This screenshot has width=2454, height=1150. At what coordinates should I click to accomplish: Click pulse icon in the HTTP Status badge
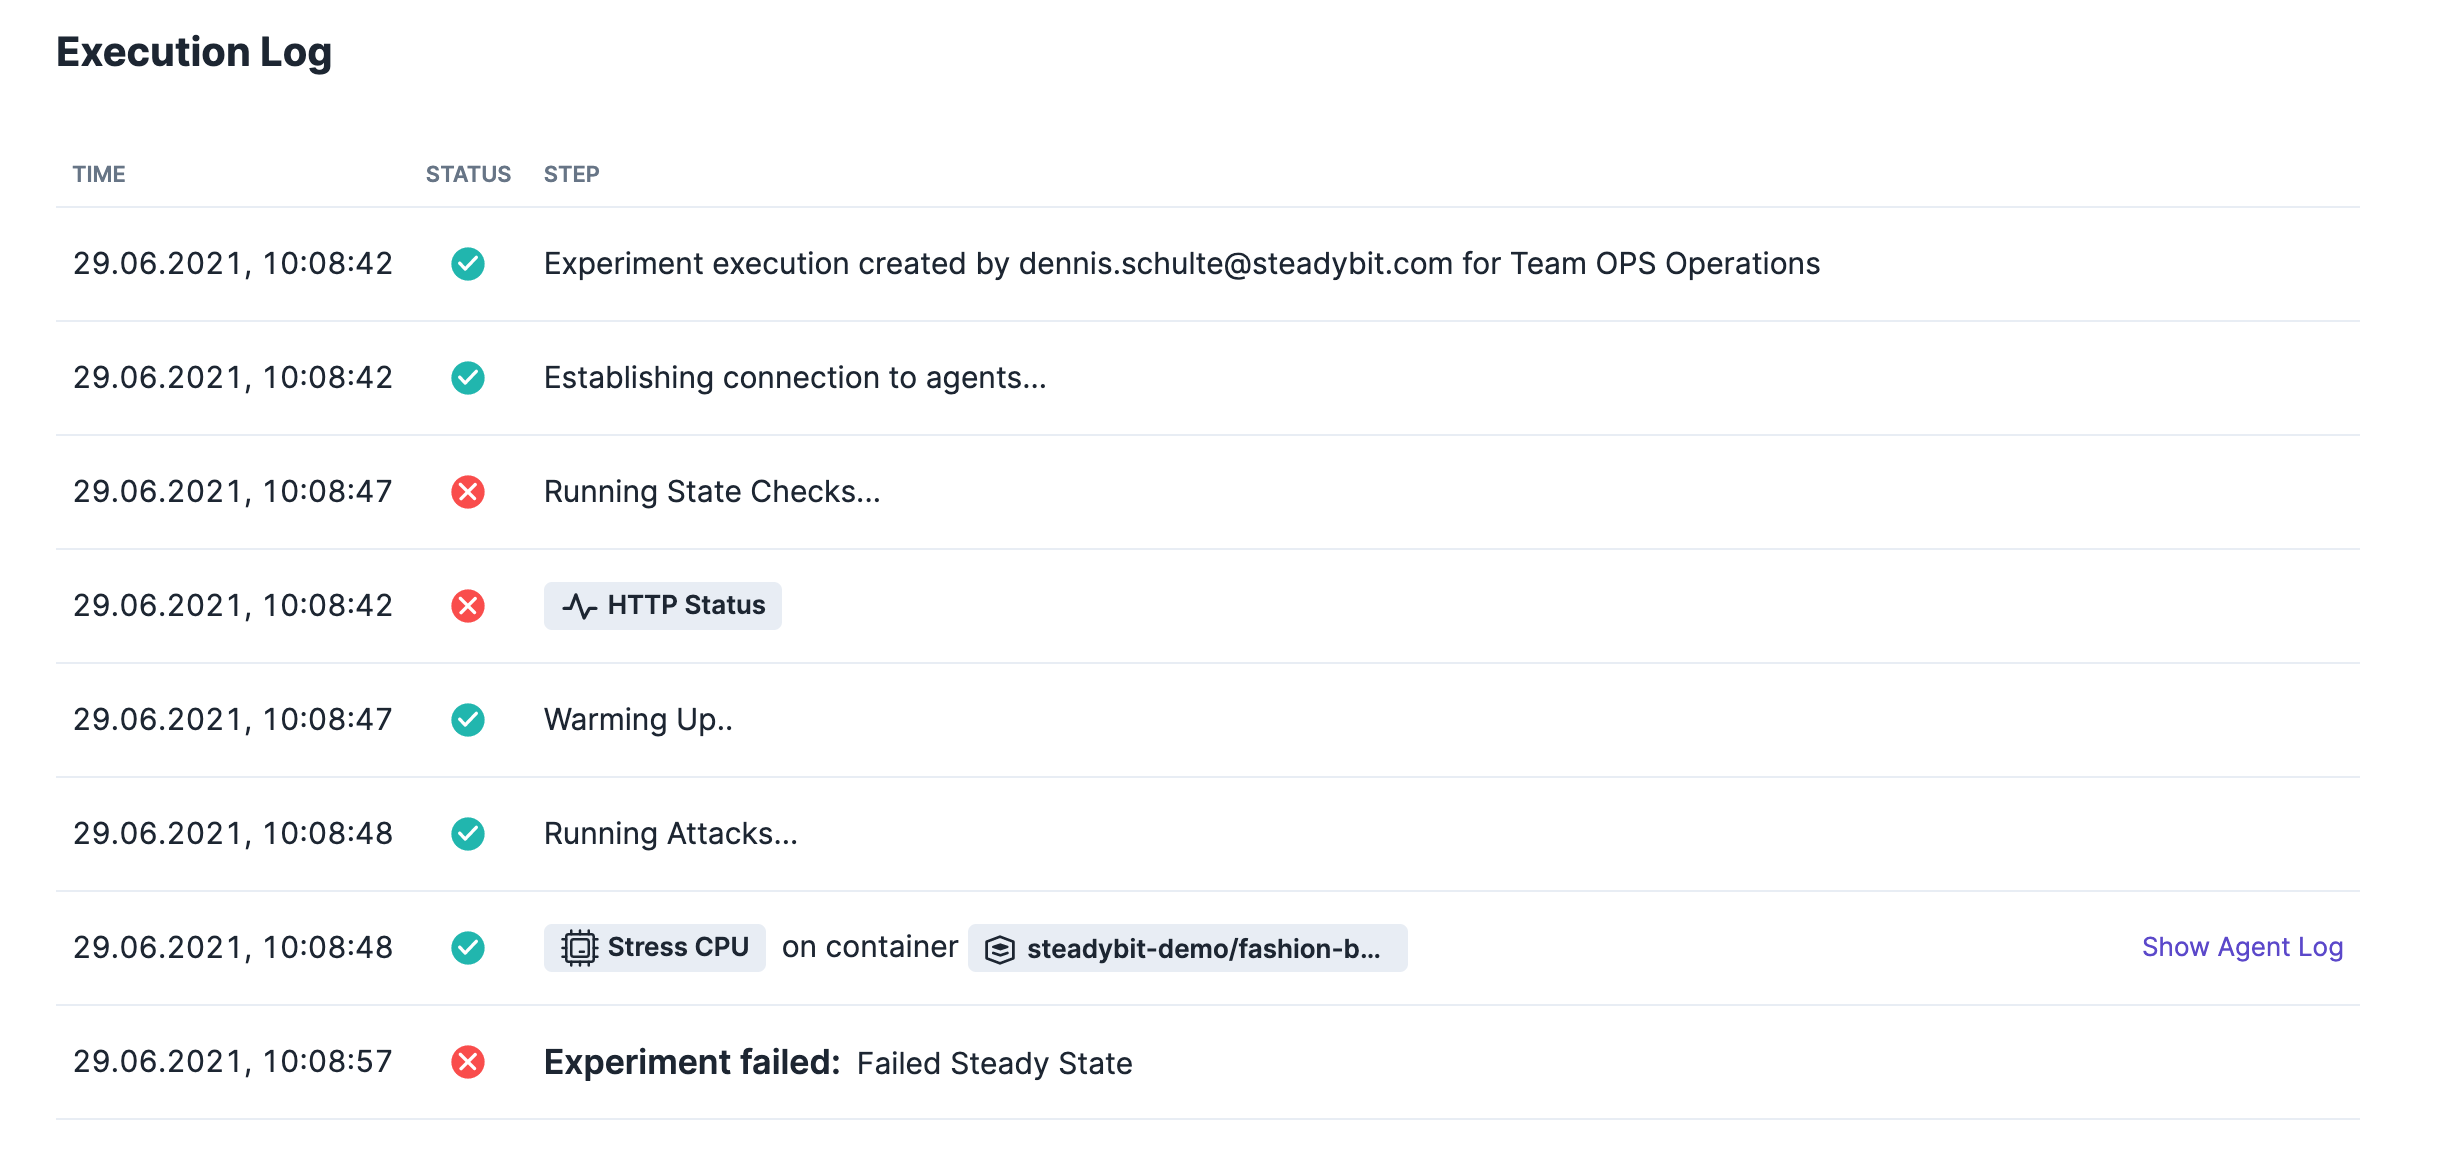(579, 606)
